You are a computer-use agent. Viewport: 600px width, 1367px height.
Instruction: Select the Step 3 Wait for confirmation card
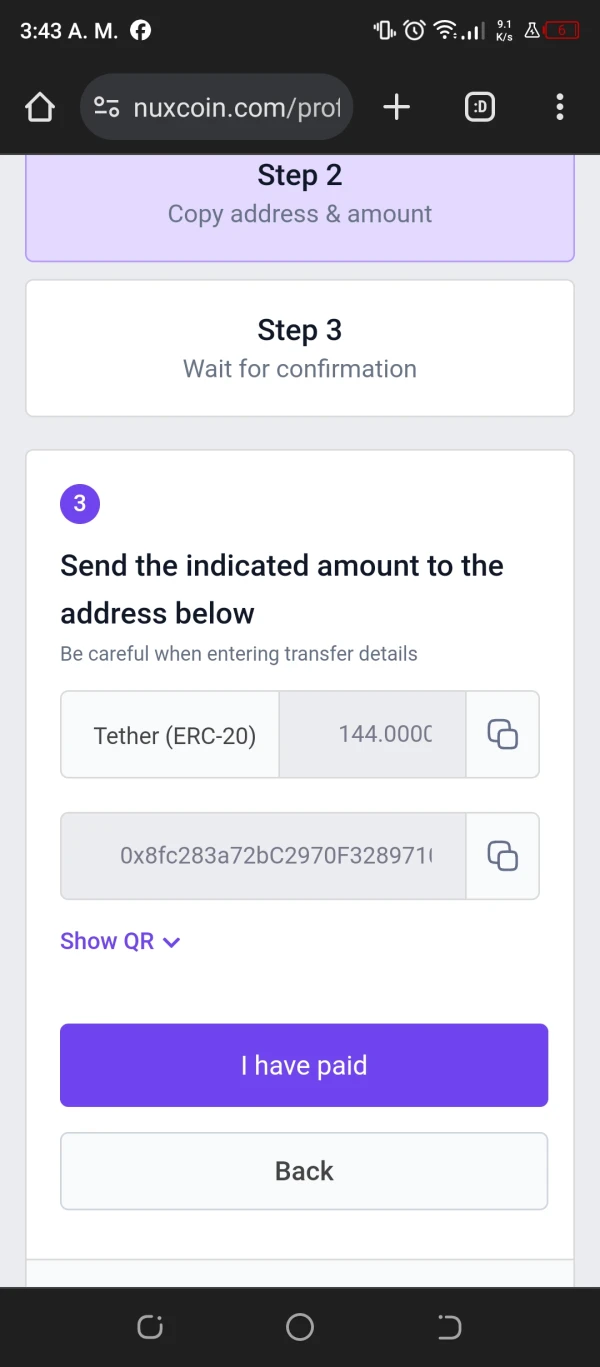(x=300, y=348)
